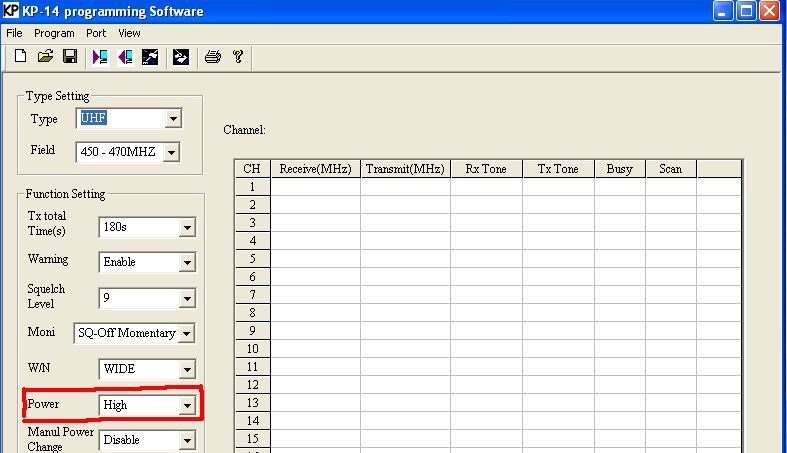Open the Port menu
The height and width of the screenshot is (453, 787).
pos(96,33)
